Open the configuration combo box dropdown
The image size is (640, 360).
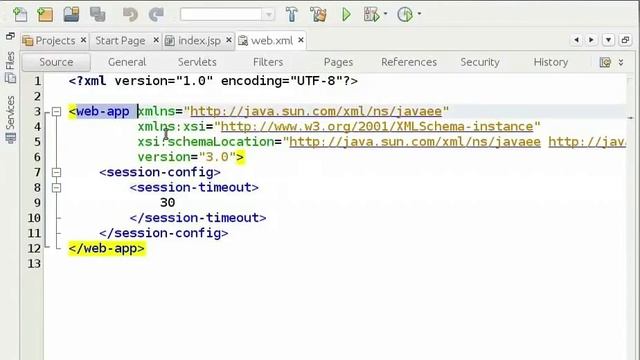coord(268,15)
